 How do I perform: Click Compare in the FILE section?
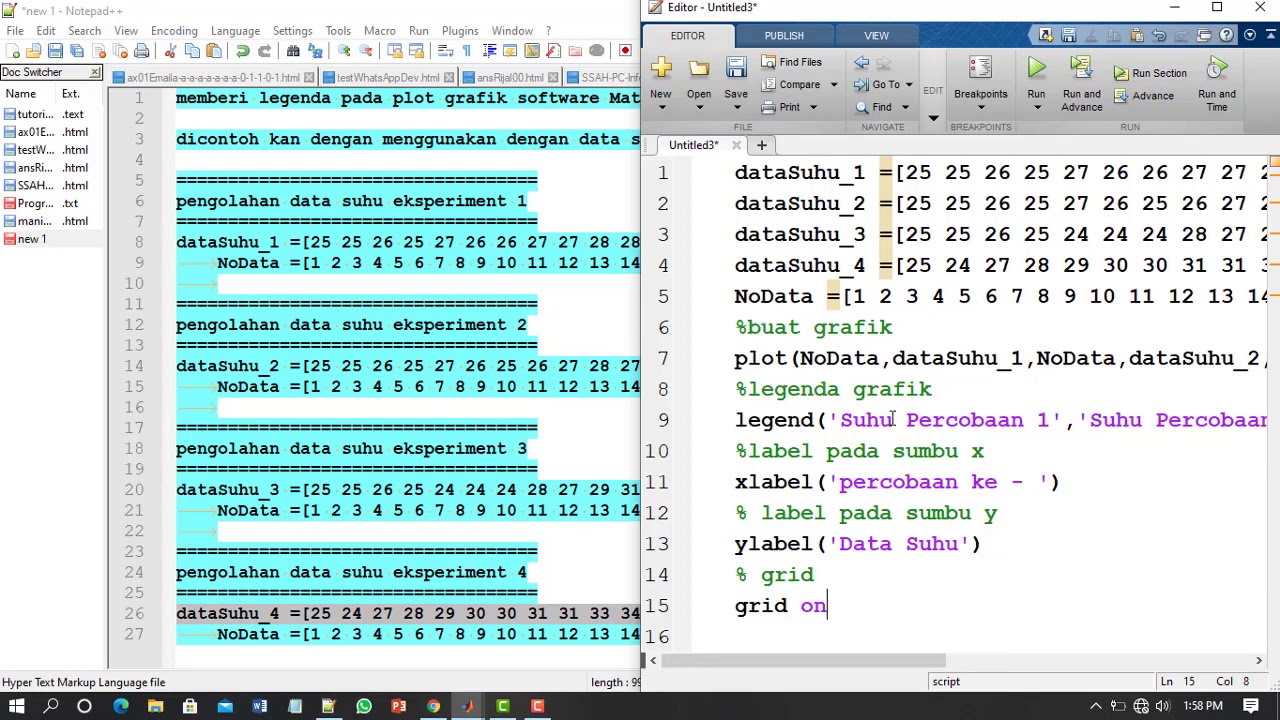pyautogui.click(x=791, y=84)
